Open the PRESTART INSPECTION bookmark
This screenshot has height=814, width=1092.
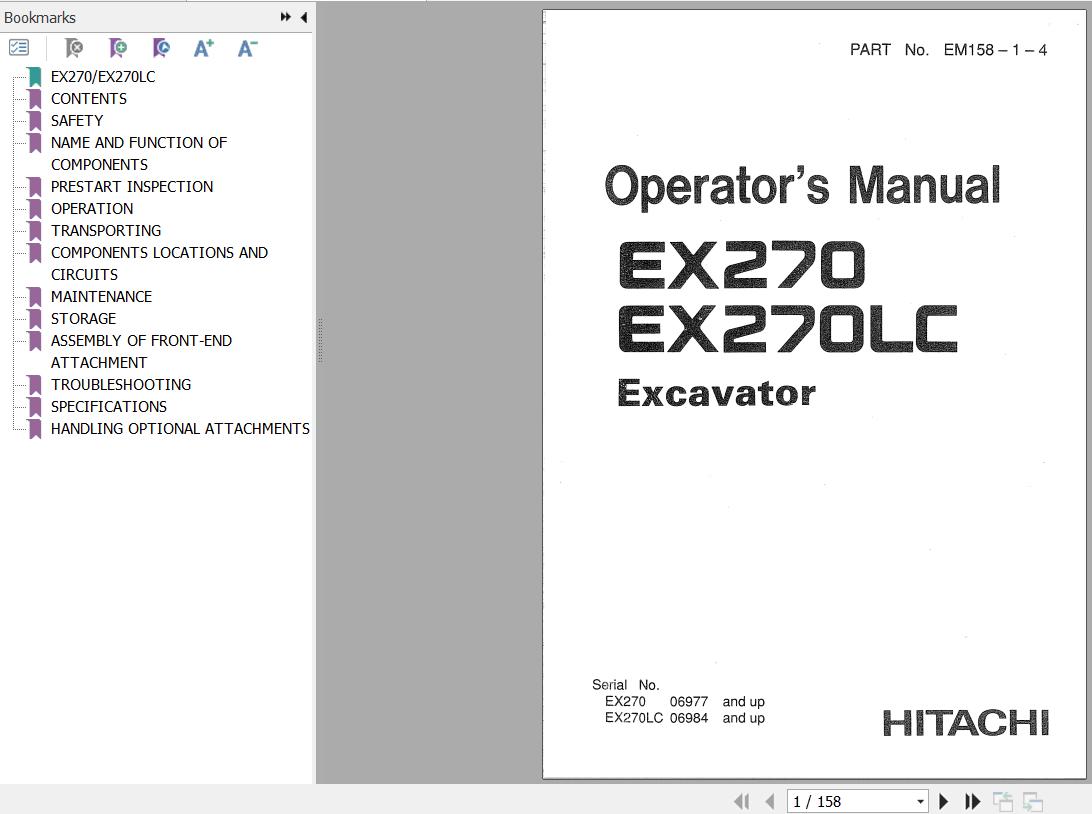click(x=132, y=187)
